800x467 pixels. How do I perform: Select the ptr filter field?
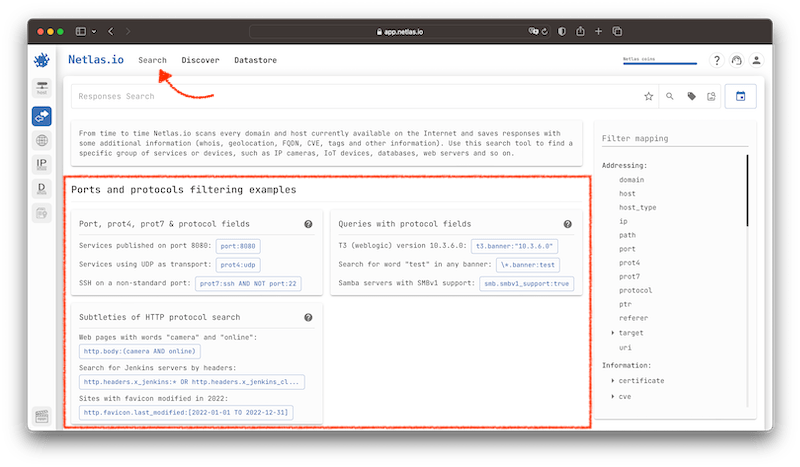pyautogui.click(x=625, y=304)
